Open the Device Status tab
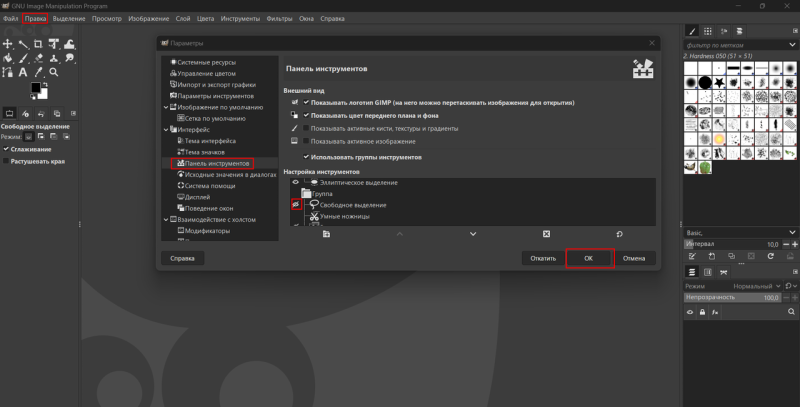The width and height of the screenshot is (800, 407). (26, 113)
